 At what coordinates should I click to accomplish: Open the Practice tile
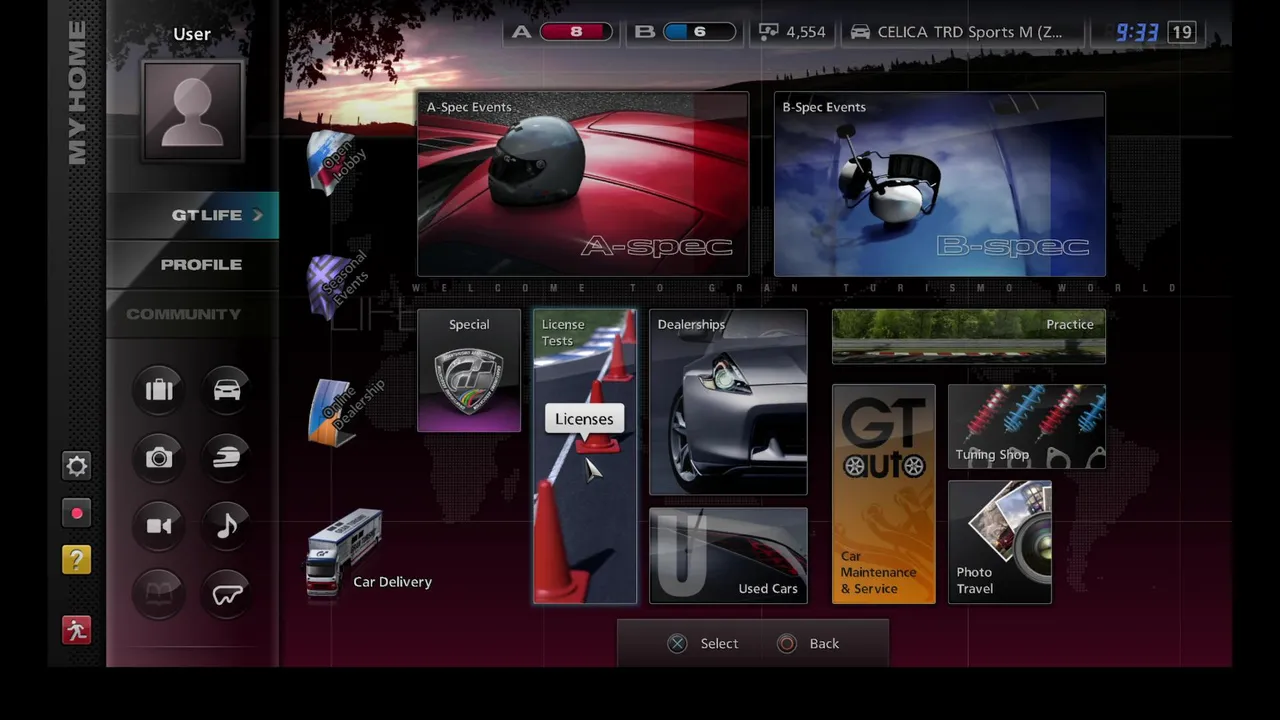click(x=969, y=336)
